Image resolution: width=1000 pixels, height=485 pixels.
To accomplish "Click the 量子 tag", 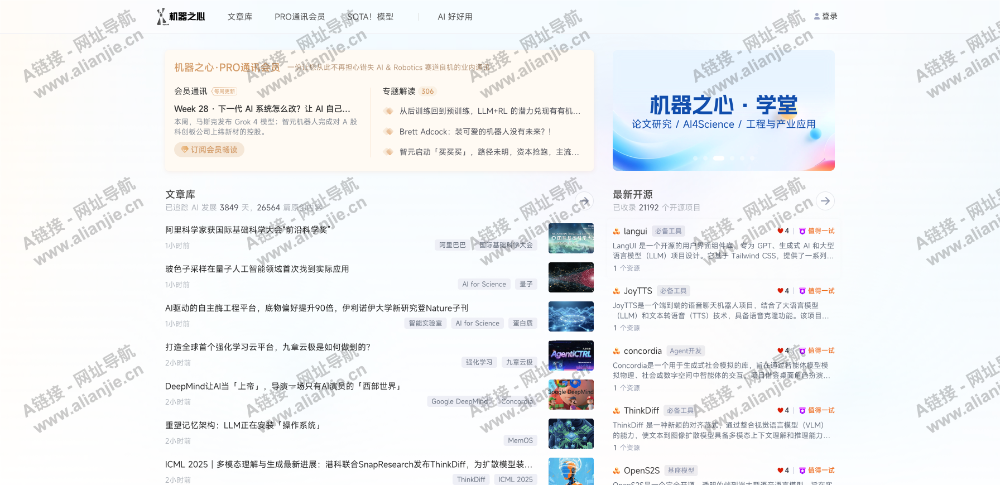I will pos(526,284).
